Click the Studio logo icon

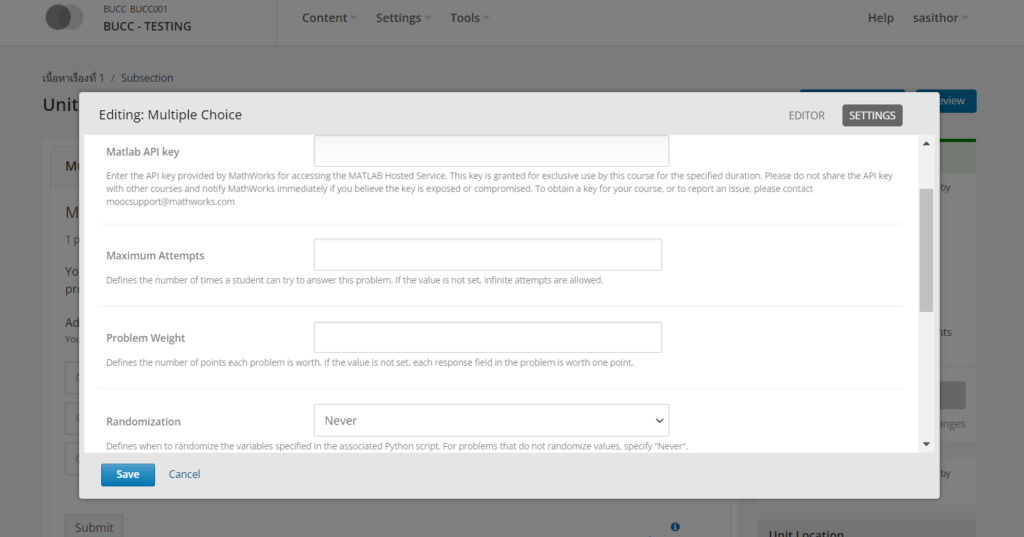click(65, 17)
